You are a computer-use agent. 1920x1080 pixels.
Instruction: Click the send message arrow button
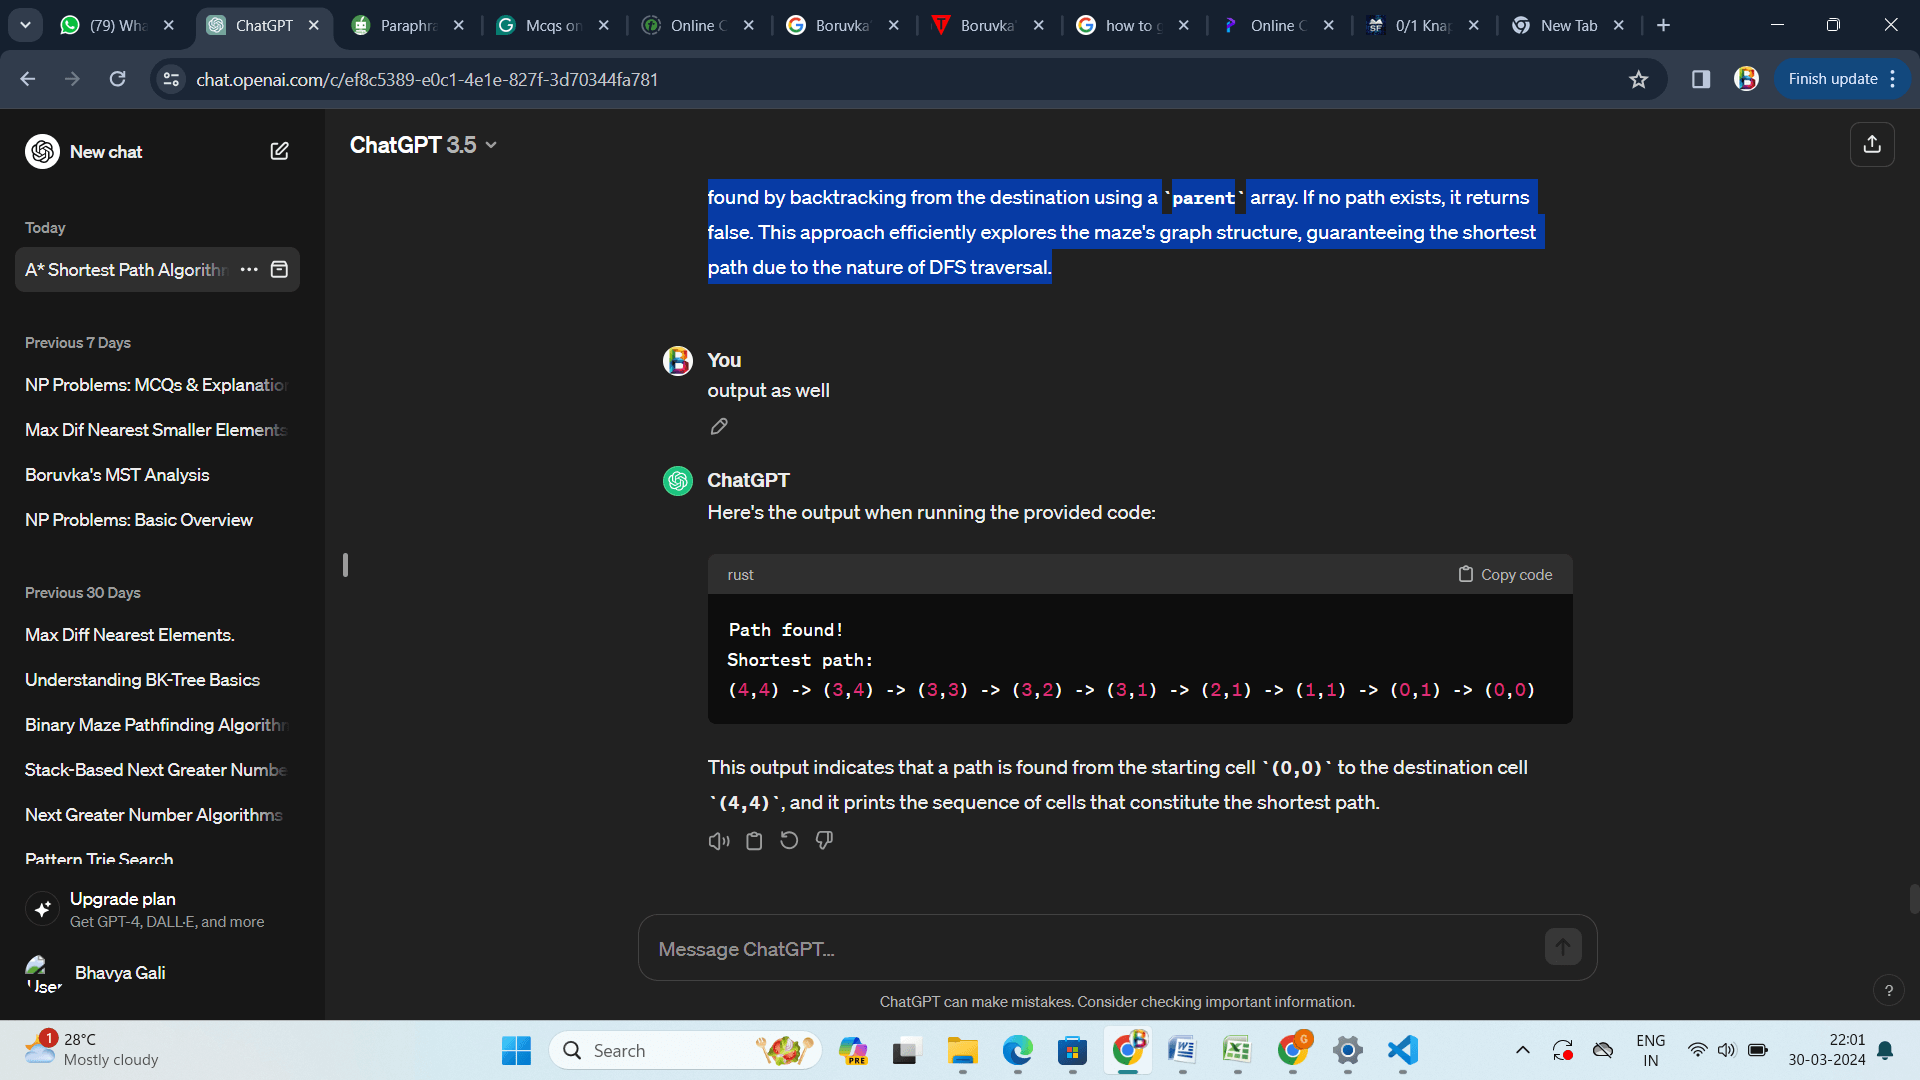(x=1563, y=947)
